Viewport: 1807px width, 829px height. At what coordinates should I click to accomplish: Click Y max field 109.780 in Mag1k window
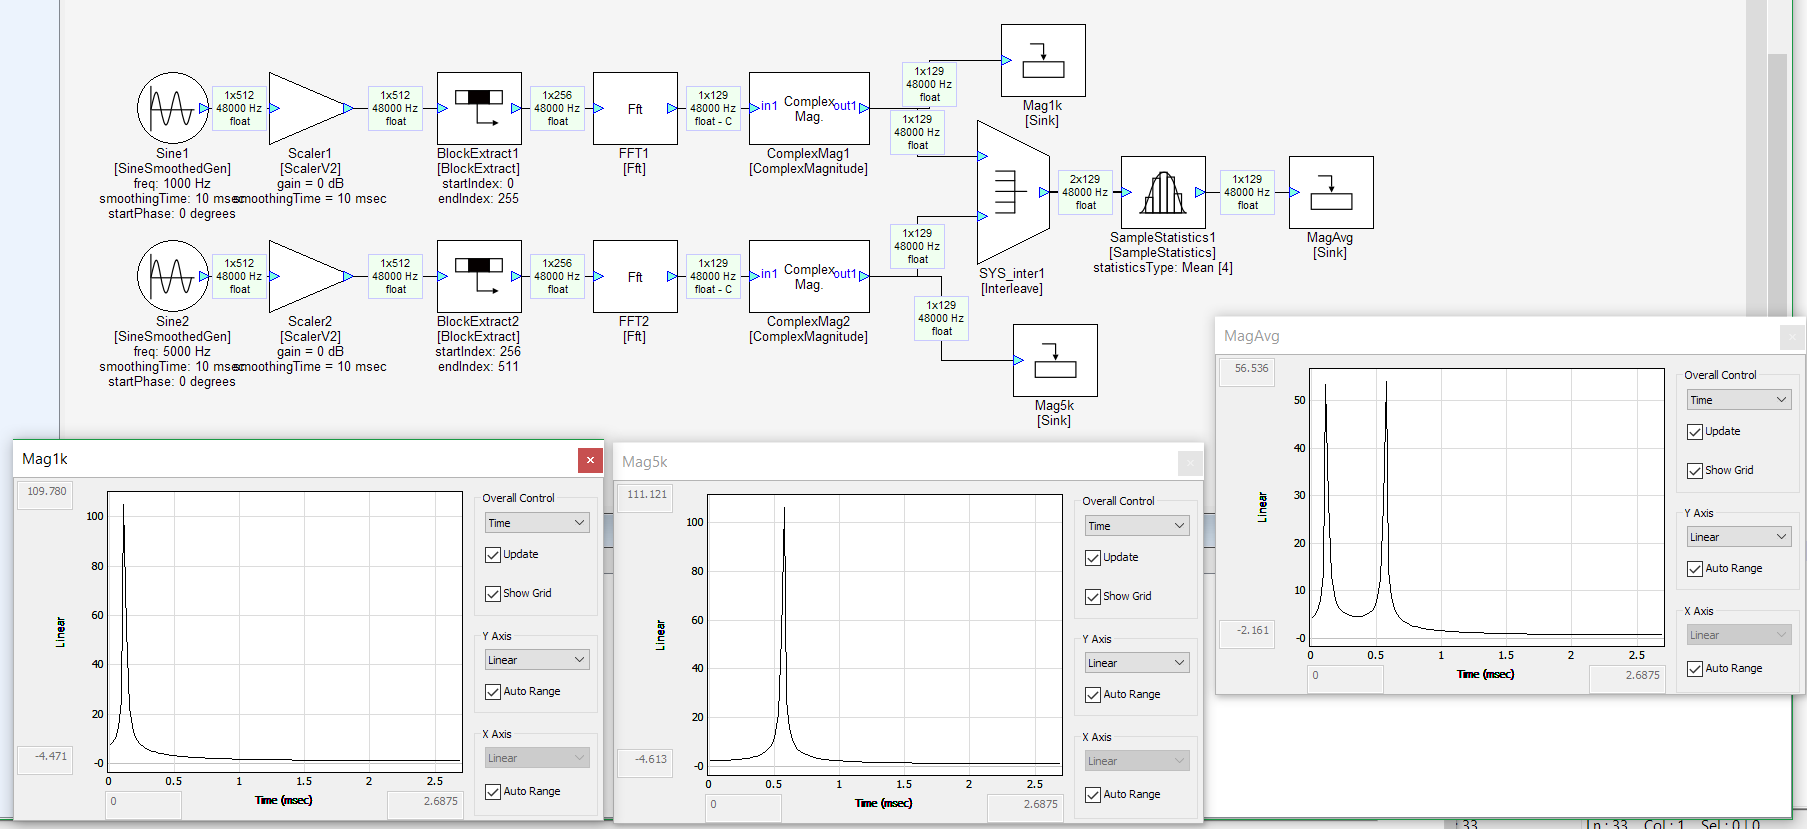pos(46,496)
